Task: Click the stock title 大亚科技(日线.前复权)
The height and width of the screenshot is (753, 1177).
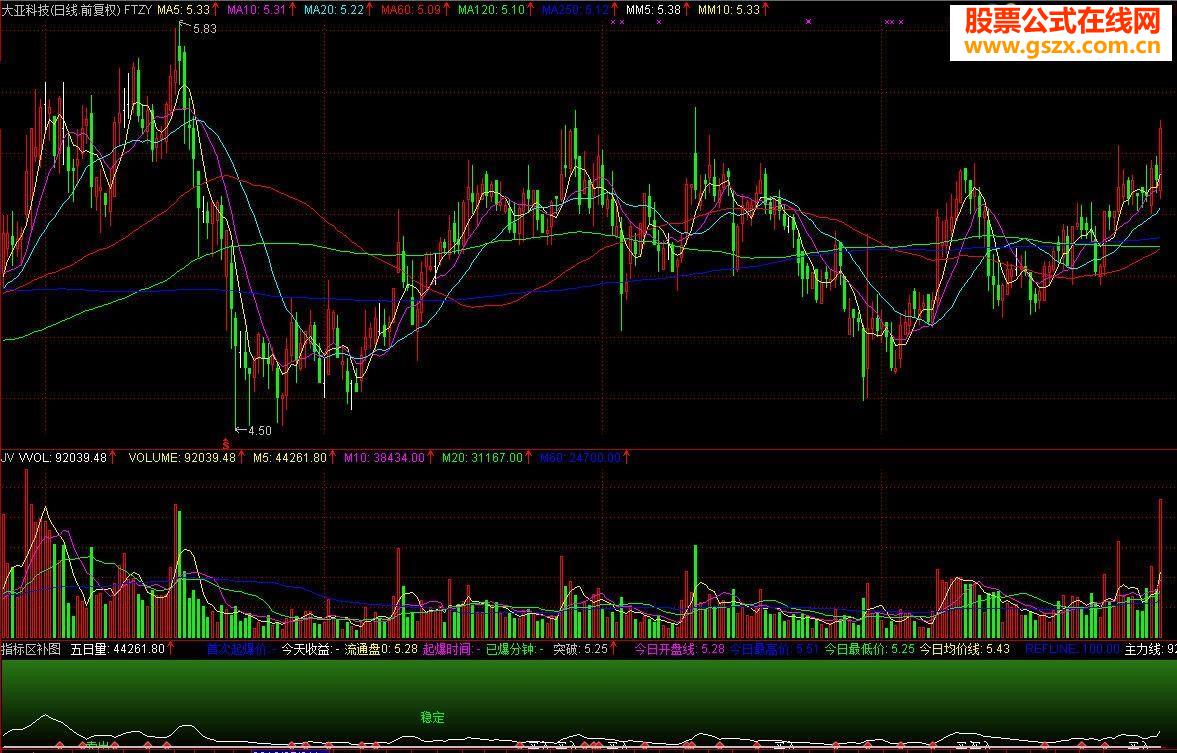Action: [61, 10]
